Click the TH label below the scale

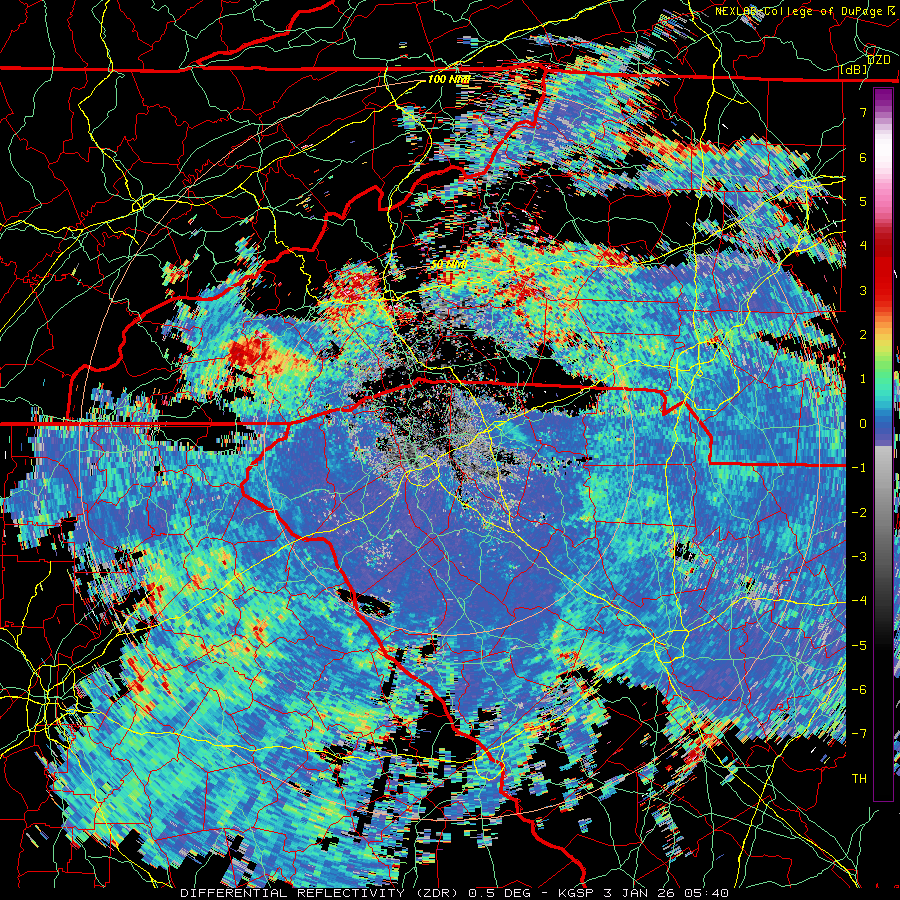[859, 779]
